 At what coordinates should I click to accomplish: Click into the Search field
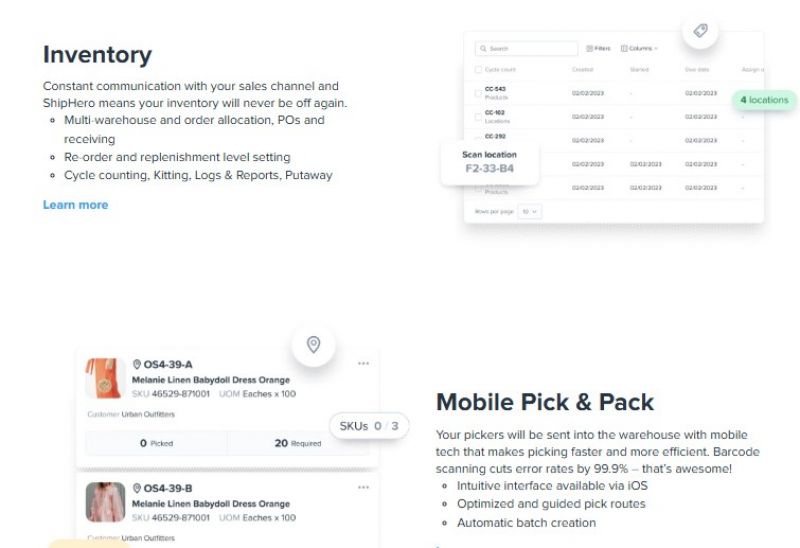click(527, 48)
